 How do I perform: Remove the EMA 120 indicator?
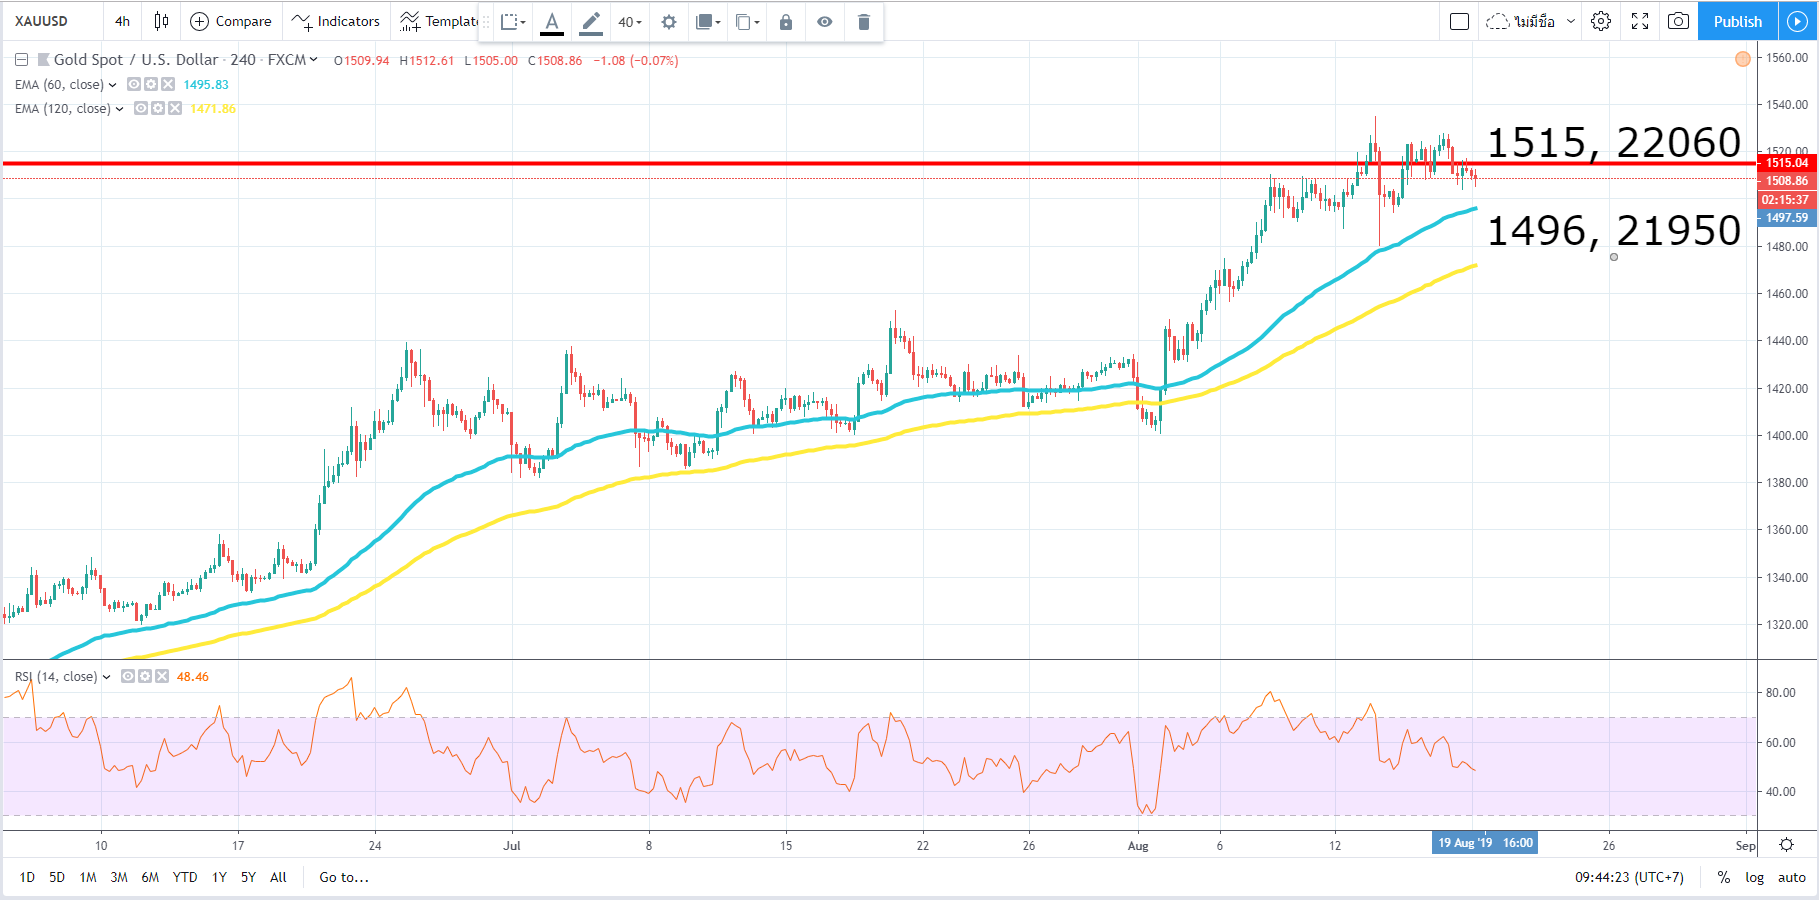[x=175, y=109]
